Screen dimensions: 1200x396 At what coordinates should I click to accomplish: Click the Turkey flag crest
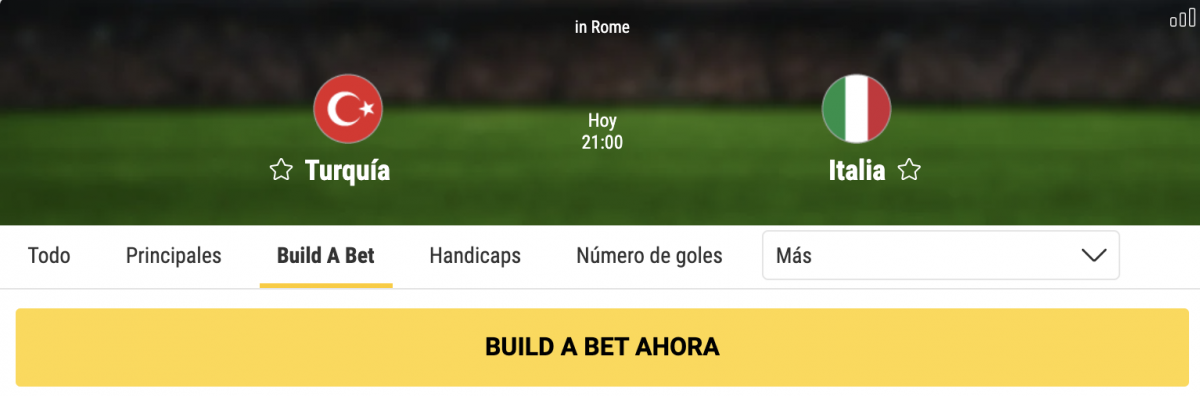pos(348,108)
